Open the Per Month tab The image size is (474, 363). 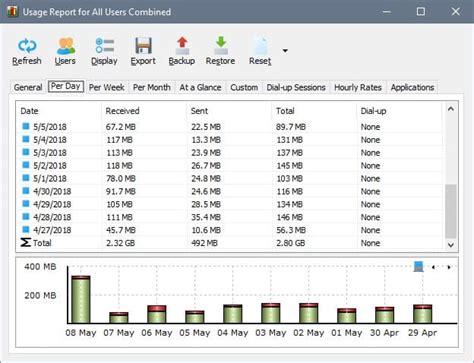click(152, 87)
